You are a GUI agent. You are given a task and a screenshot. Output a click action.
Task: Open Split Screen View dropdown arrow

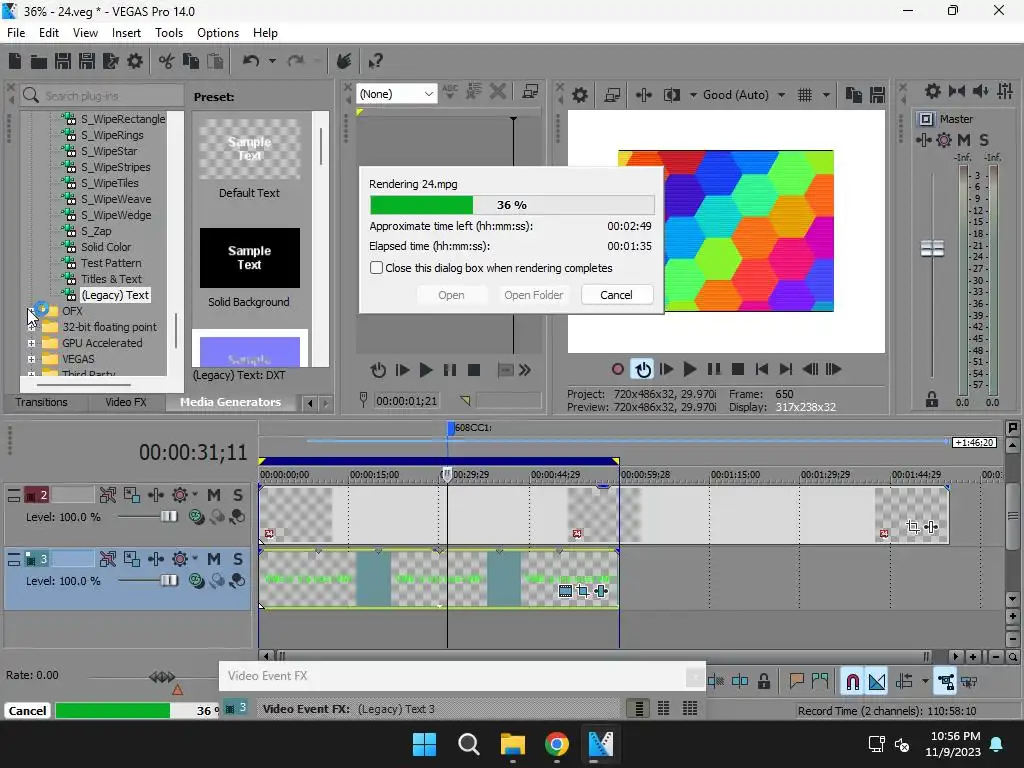click(693, 95)
